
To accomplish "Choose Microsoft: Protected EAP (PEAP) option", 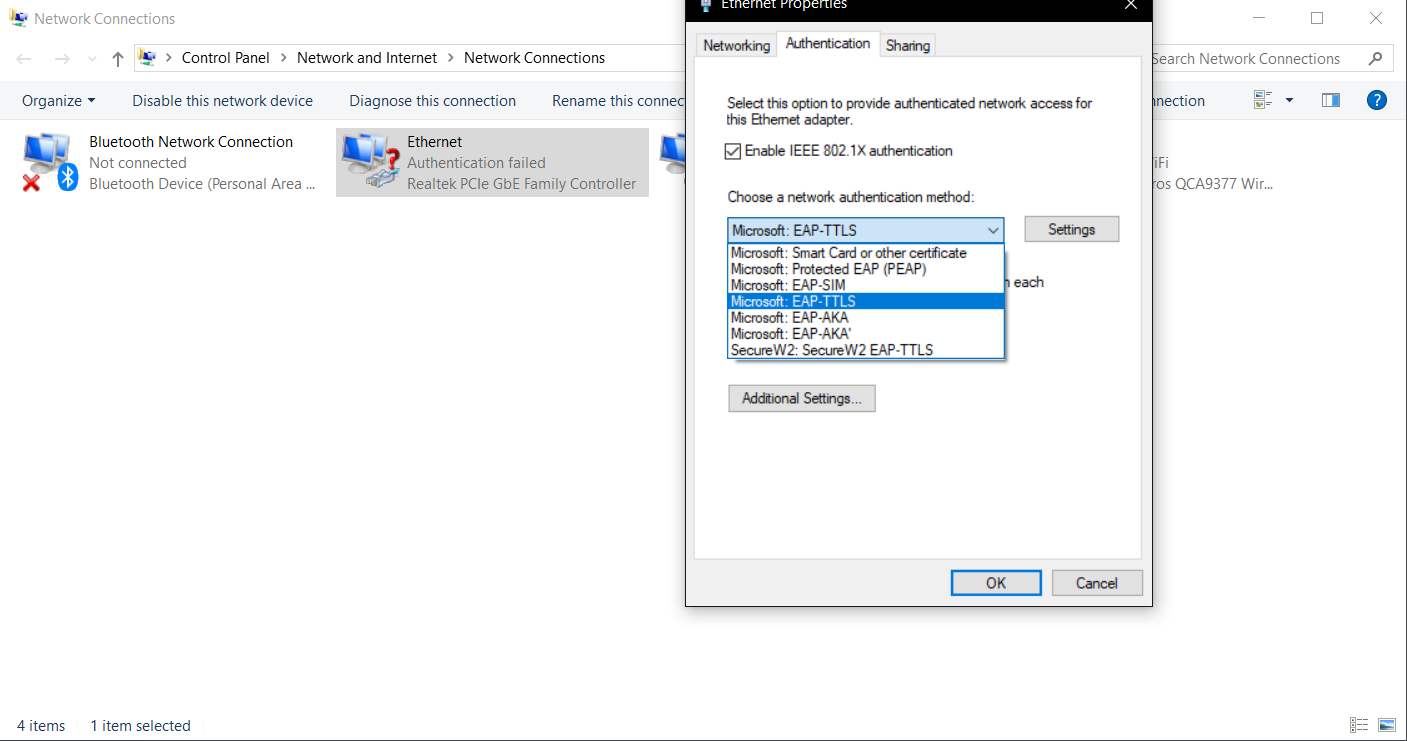I will (866, 269).
